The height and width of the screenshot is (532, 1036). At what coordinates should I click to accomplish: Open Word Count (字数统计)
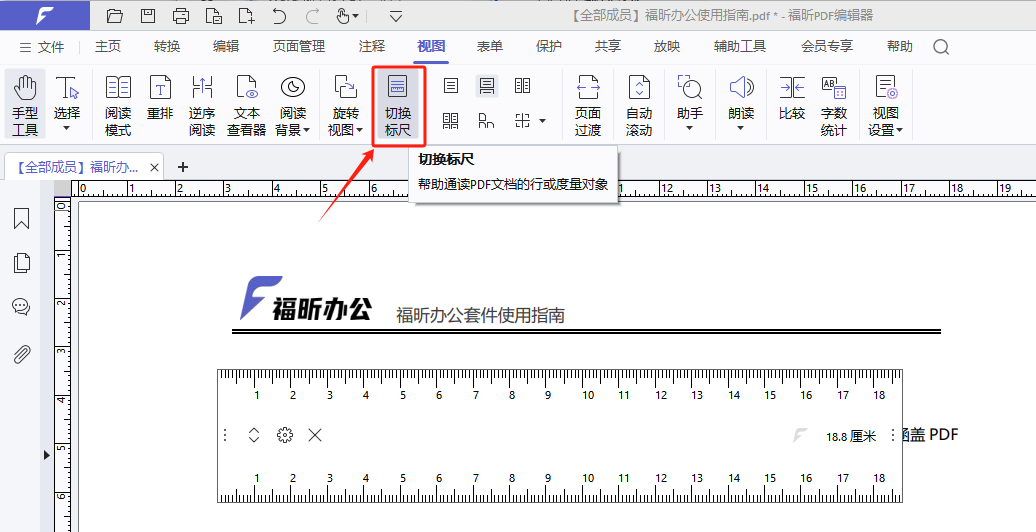[833, 104]
